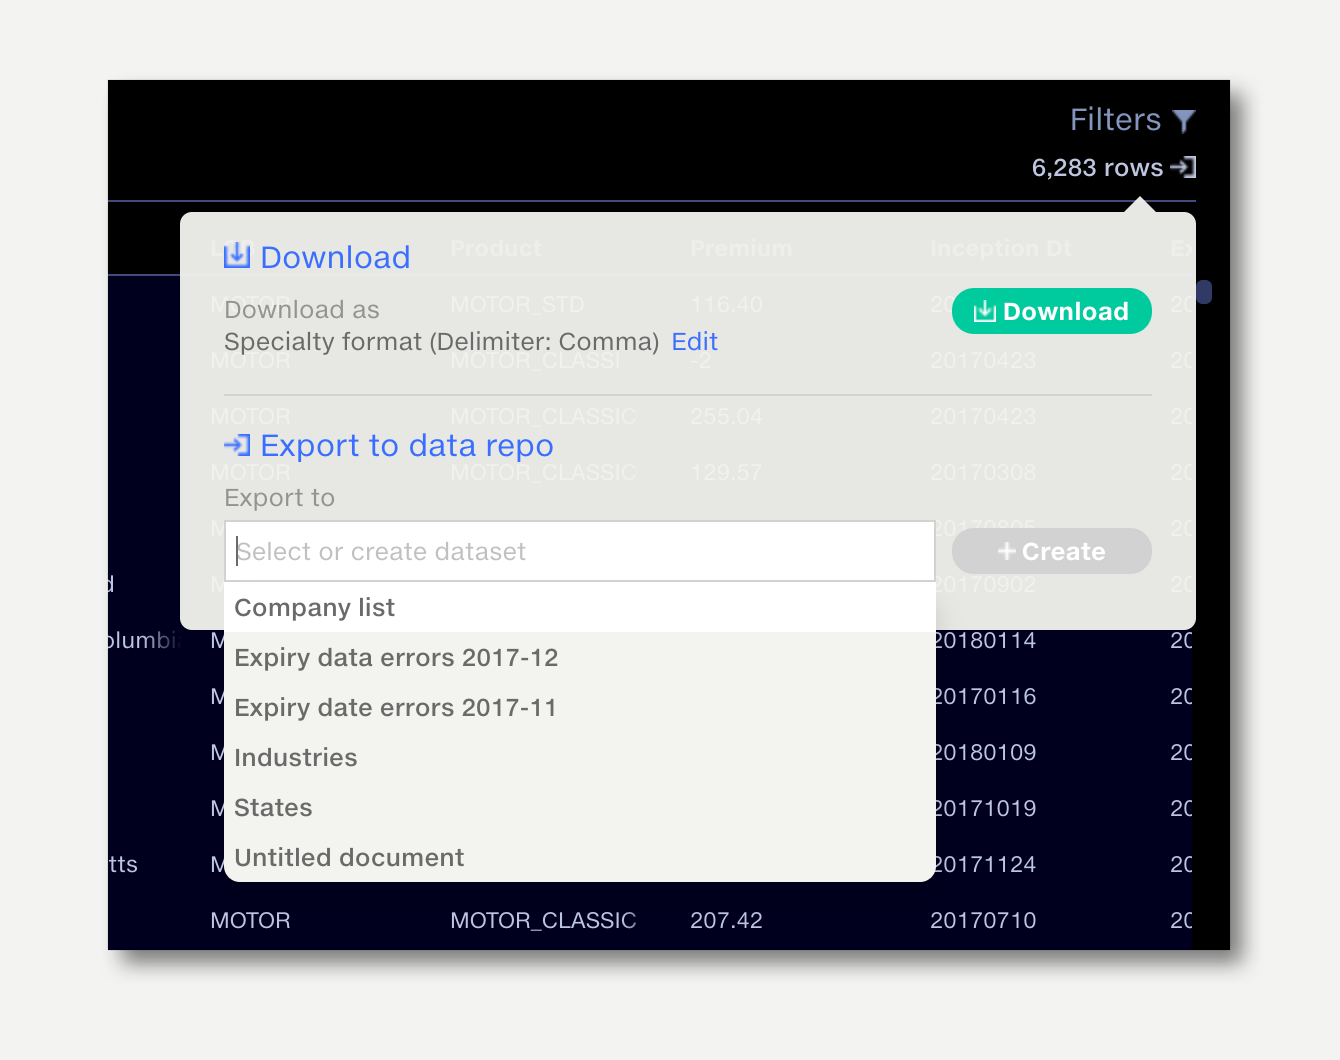Click the Download heading text
This screenshot has height=1060, width=1340.
(336, 257)
